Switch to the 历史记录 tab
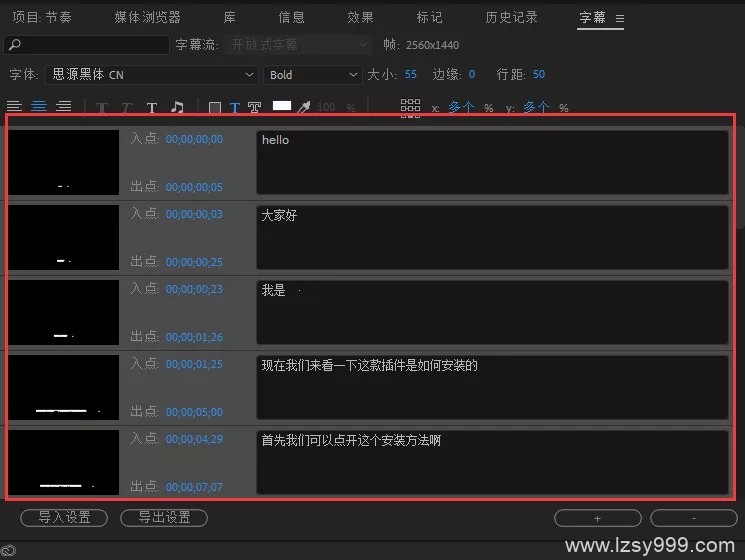This screenshot has width=745, height=560. click(x=511, y=18)
